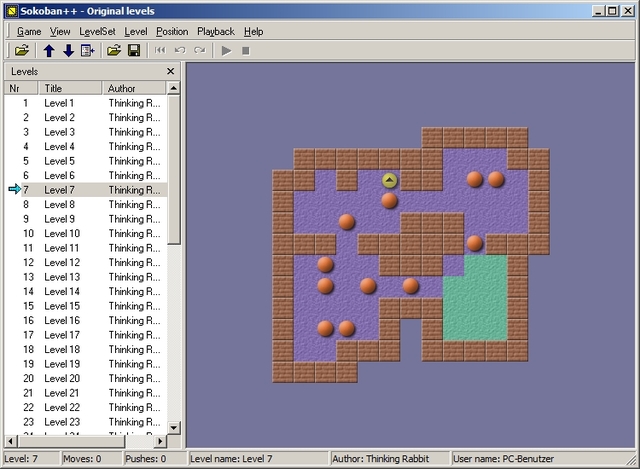Click the Sokoban++ title bar app icon

click(12, 11)
